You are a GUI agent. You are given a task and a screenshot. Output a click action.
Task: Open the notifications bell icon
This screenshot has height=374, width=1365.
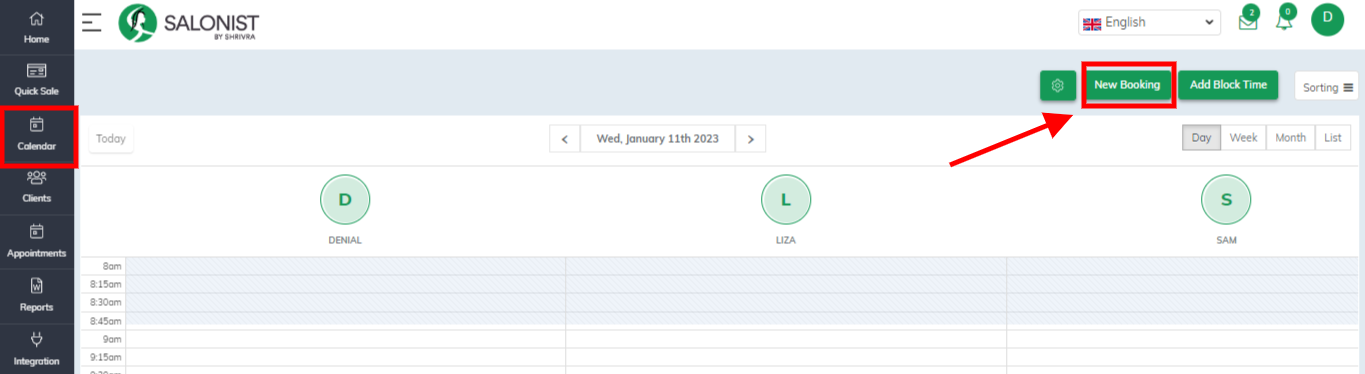point(1284,20)
